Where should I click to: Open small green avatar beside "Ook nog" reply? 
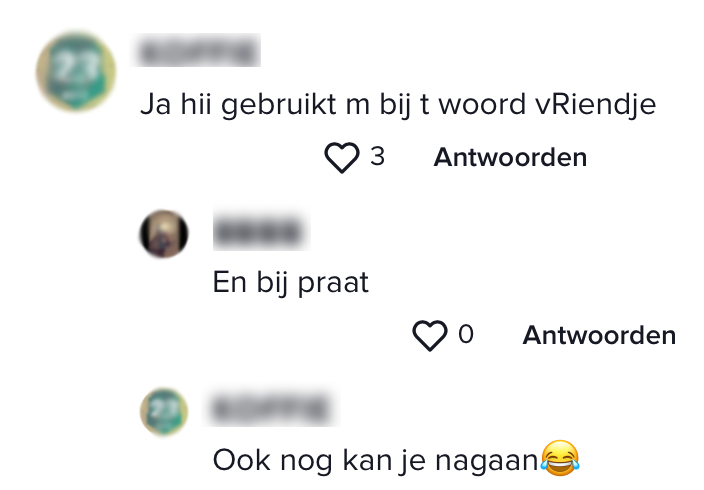164,412
